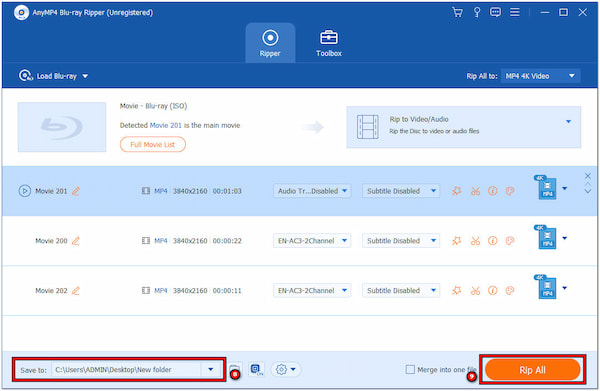Click the 4K MP4 format icon for Movie 202

[545, 287]
